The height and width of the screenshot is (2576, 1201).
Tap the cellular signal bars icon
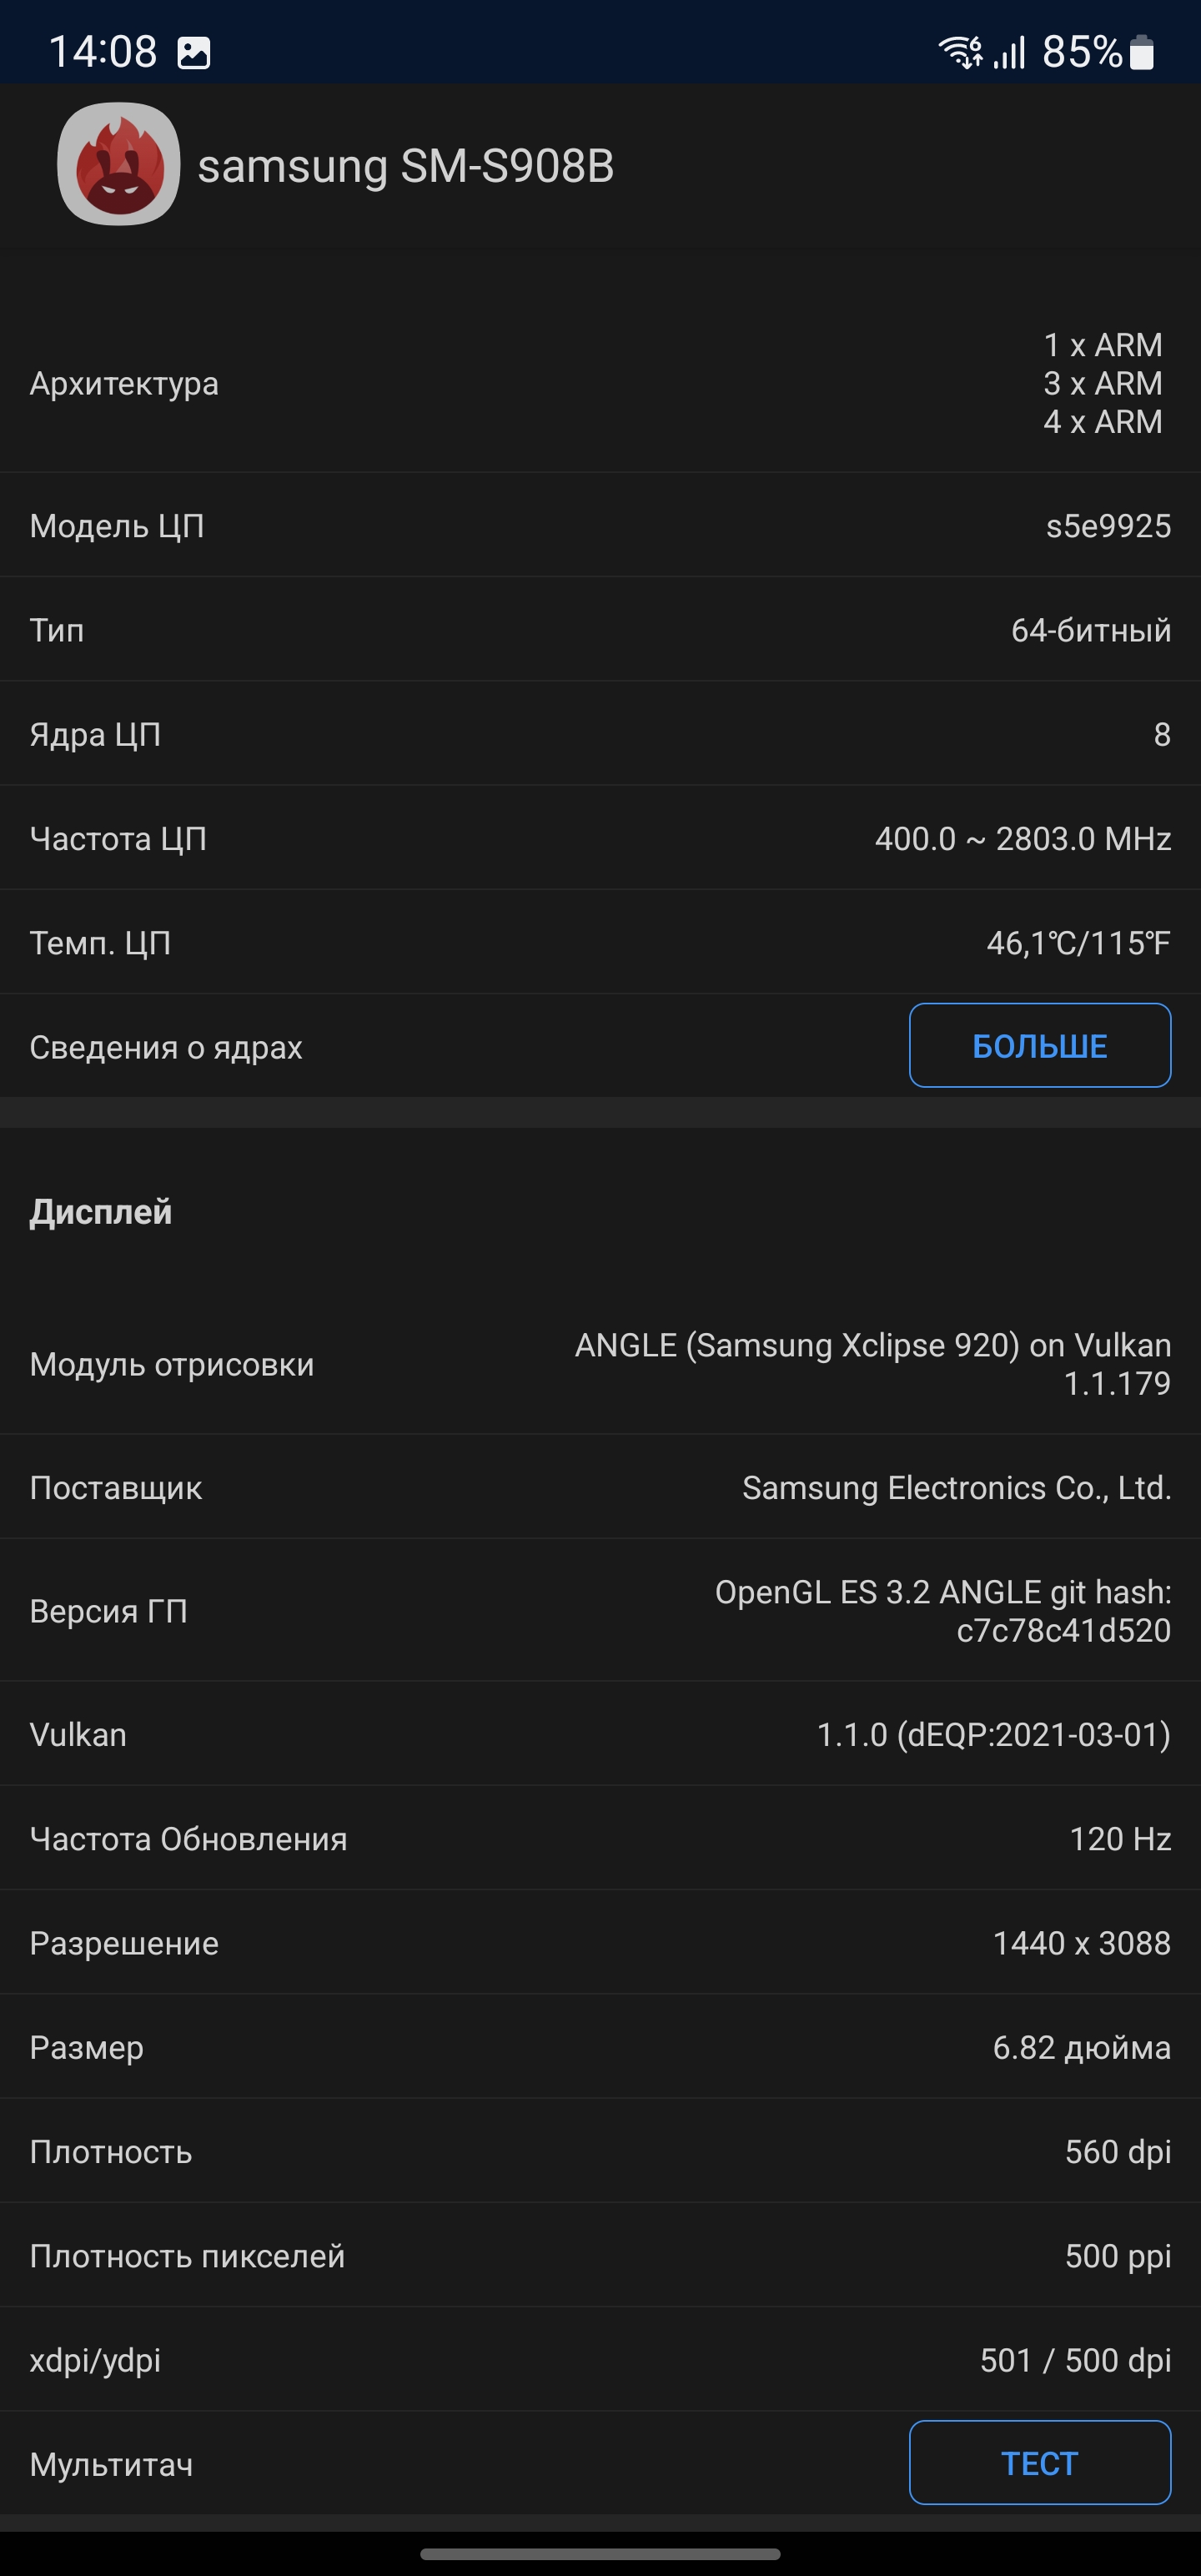pos(1010,52)
